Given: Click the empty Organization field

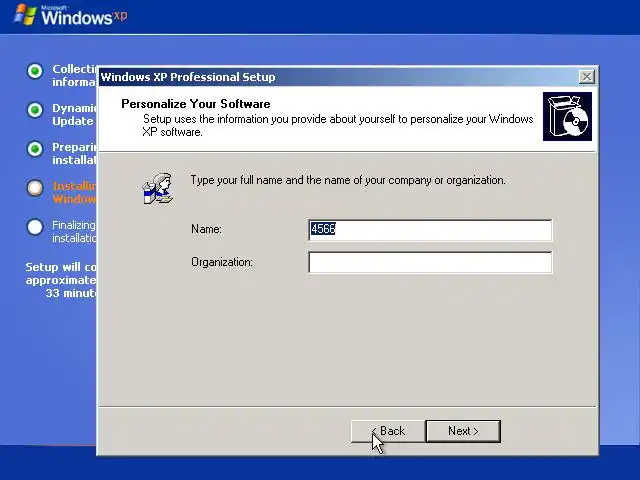Looking at the screenshot, I should pyautogui.click(x=430, y=262).
